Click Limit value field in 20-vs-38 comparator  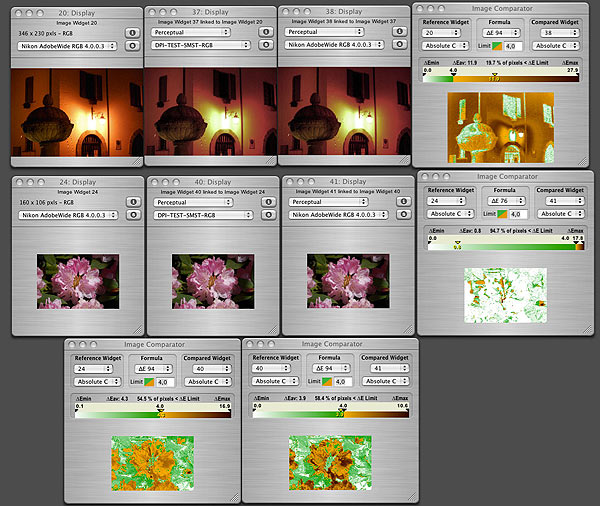point(513,46)
